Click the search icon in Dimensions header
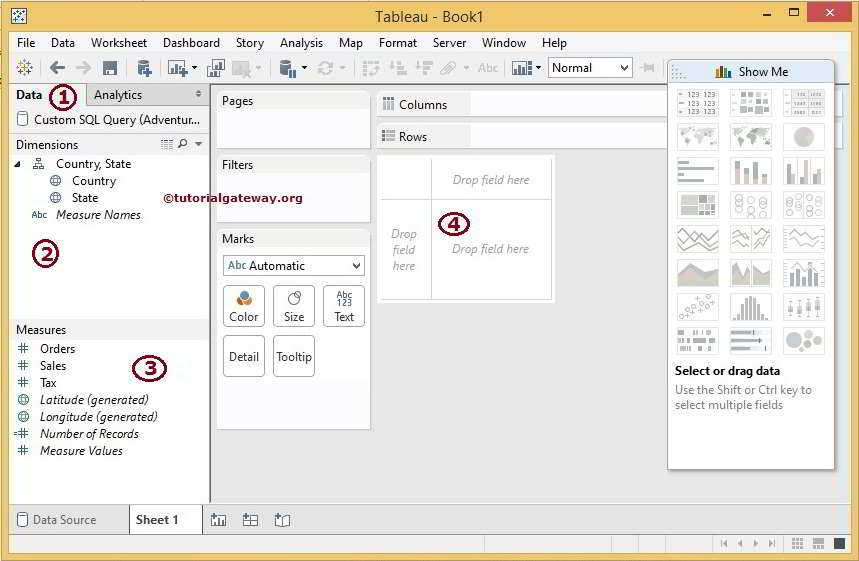 [182, 145]
